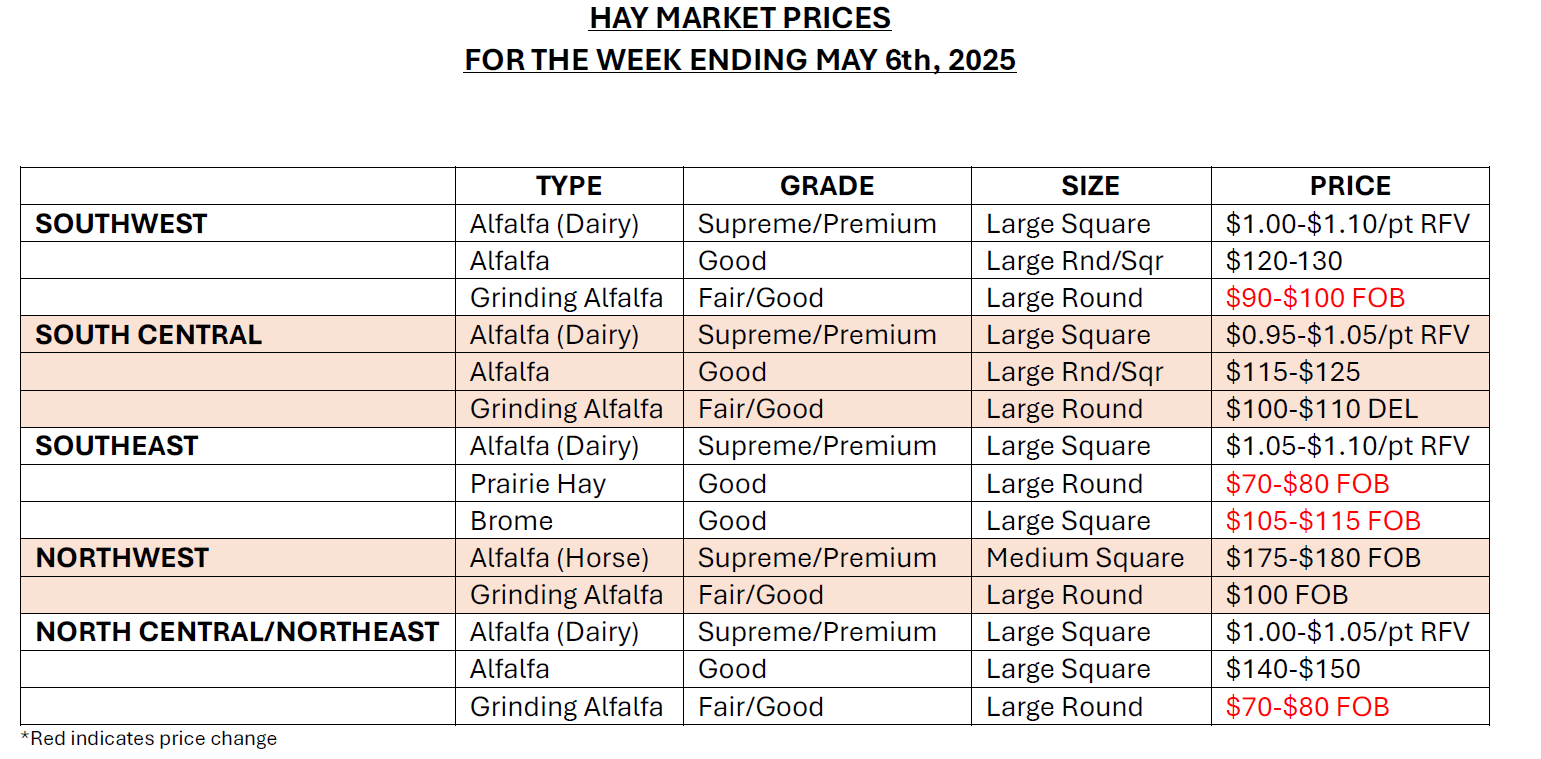Select the TYPE column header

568,186
